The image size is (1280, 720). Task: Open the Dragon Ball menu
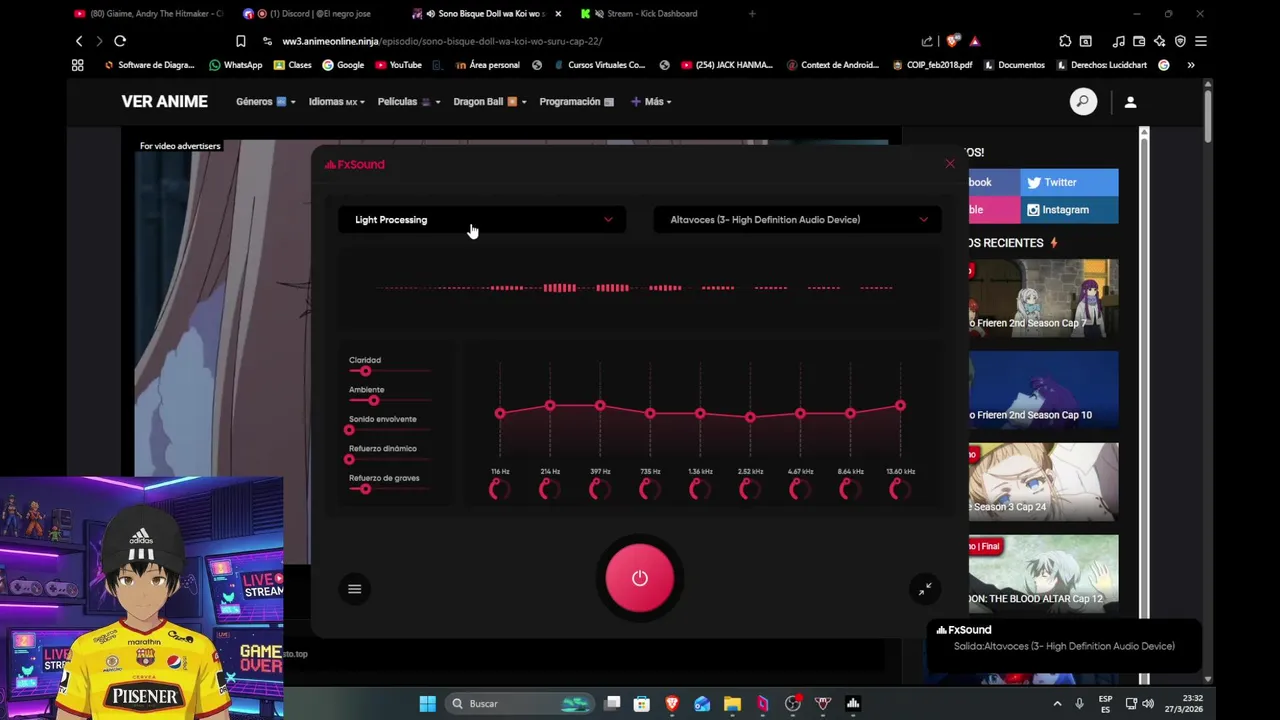(x=489, y=102)
